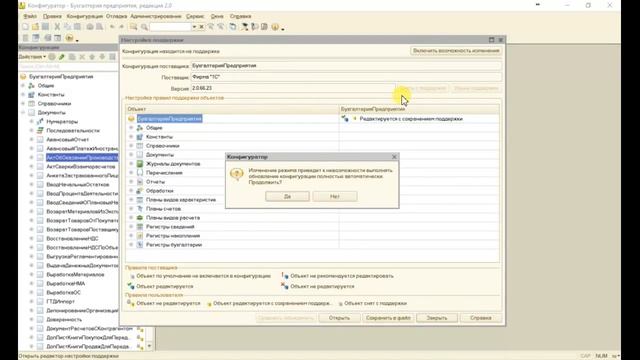The height and width of the screenshot is (360, 640).
Task: Expand Планы счетов in the support list
Action: click(131, 209)
